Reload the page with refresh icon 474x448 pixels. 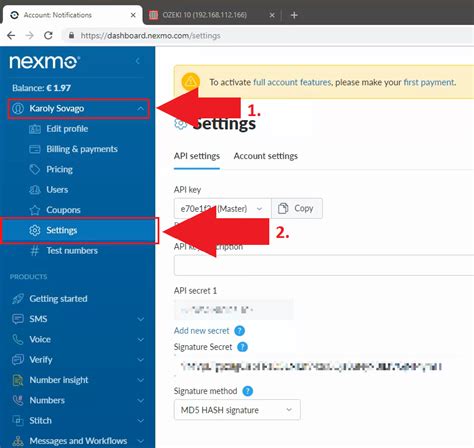click(48, 35)
